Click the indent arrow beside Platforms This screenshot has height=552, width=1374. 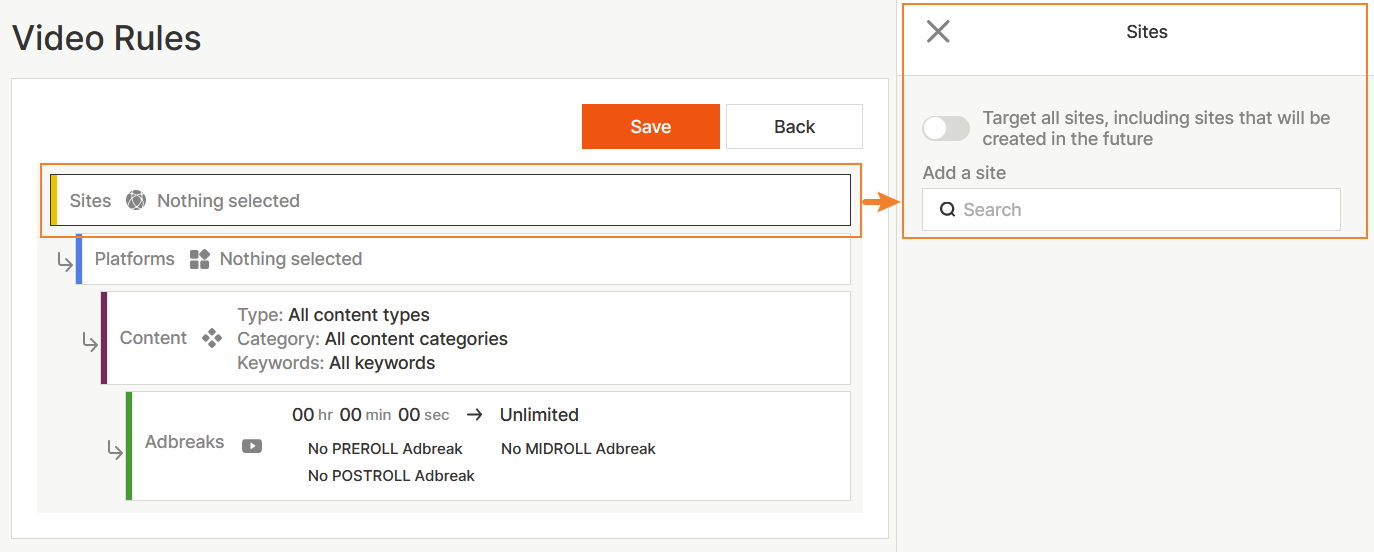(65, 263)
